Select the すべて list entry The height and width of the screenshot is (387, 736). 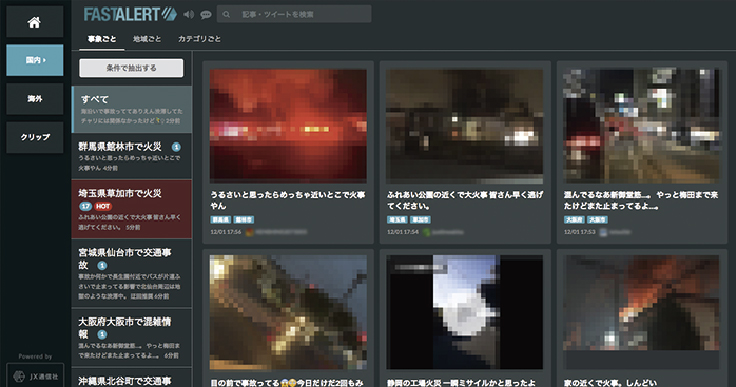tap(132, 109)
